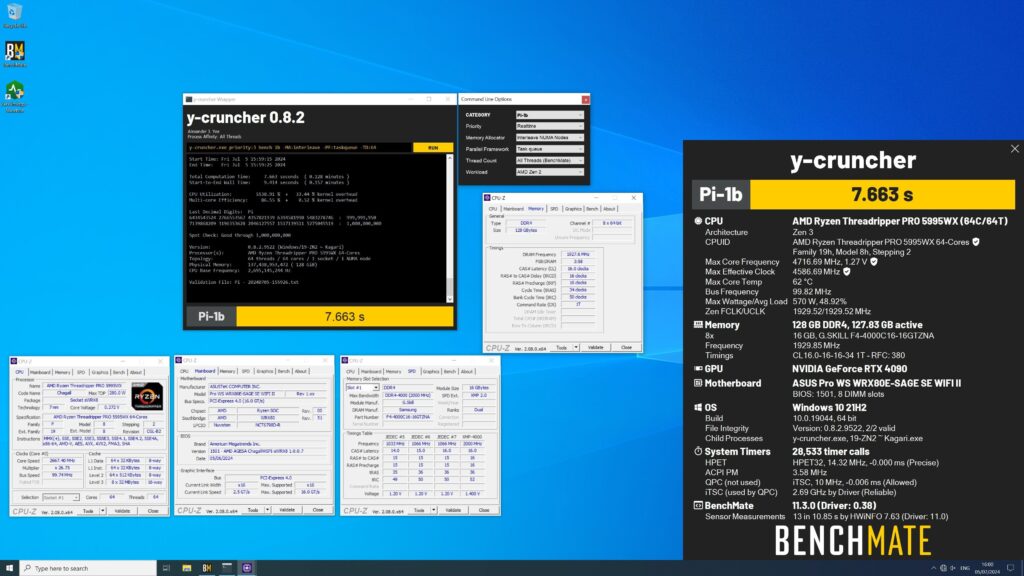
Task: Switch to Bench tab in the DRAM Frequency CPU-Z window
Action: coord(592,209)
